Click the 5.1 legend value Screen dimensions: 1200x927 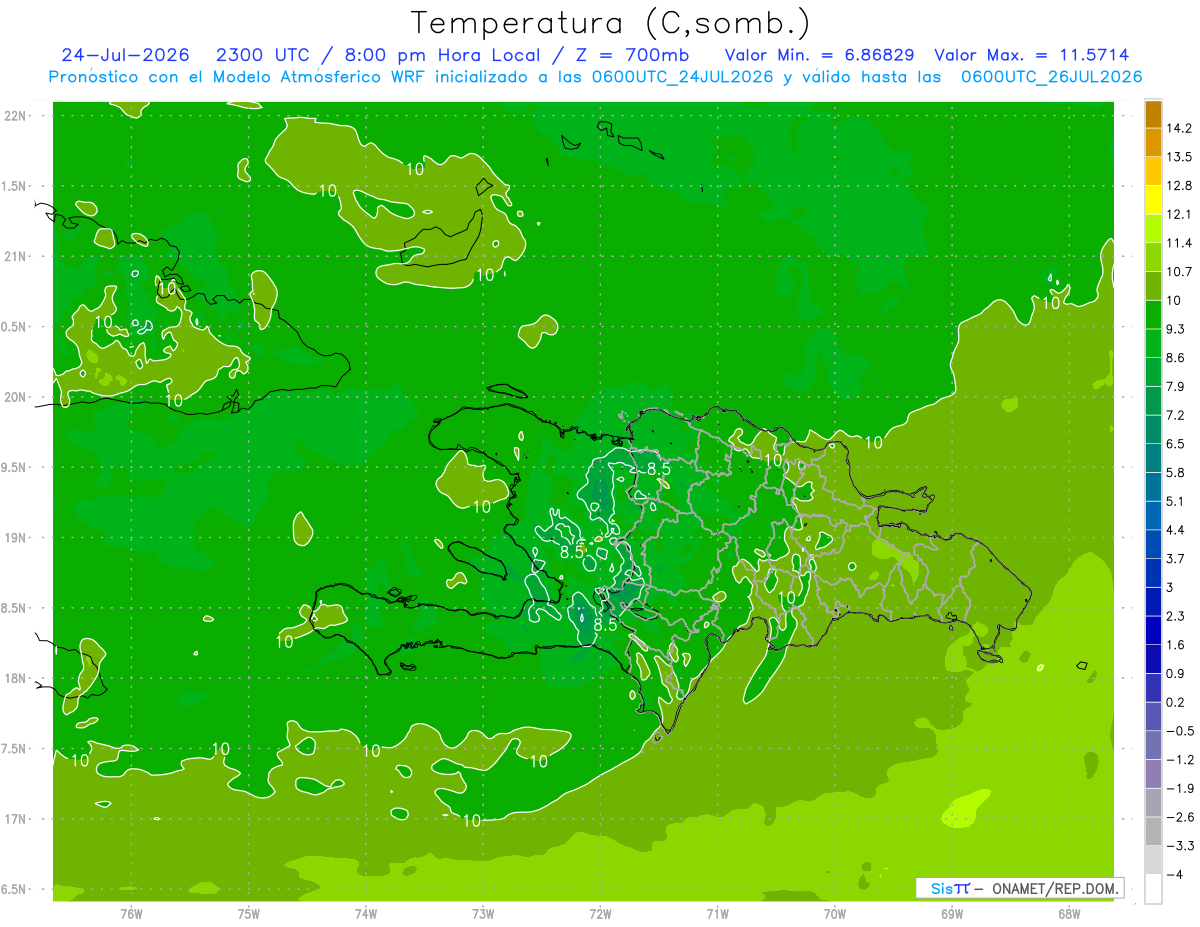coord(1176,501)
